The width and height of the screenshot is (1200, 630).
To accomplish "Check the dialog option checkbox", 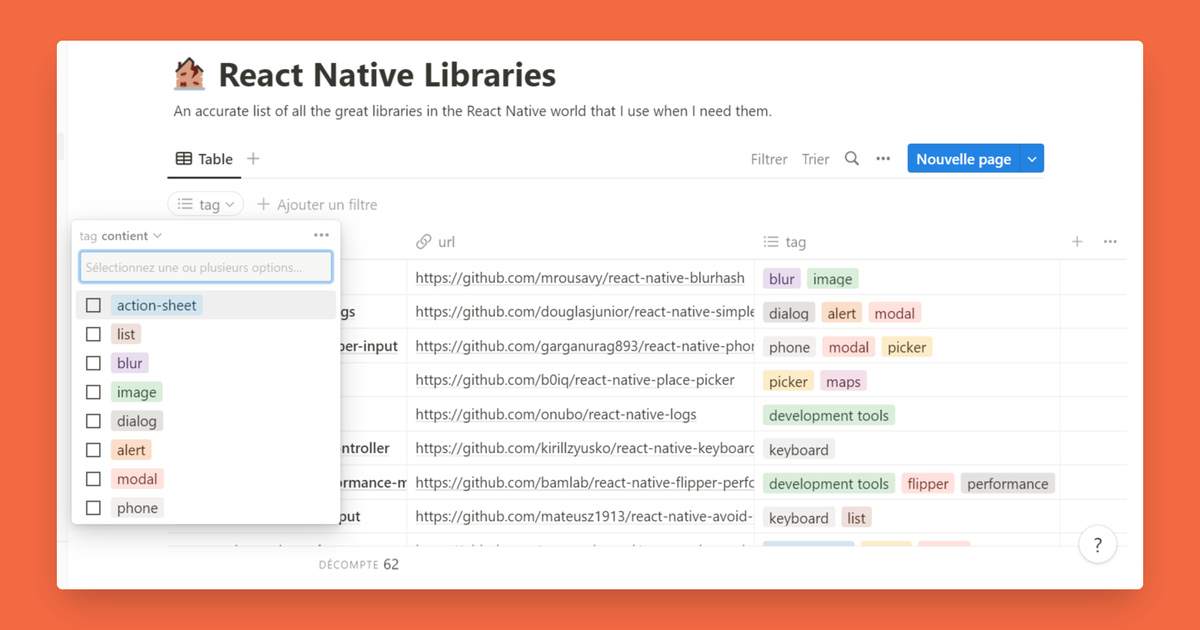I will [x=93, y=421].
